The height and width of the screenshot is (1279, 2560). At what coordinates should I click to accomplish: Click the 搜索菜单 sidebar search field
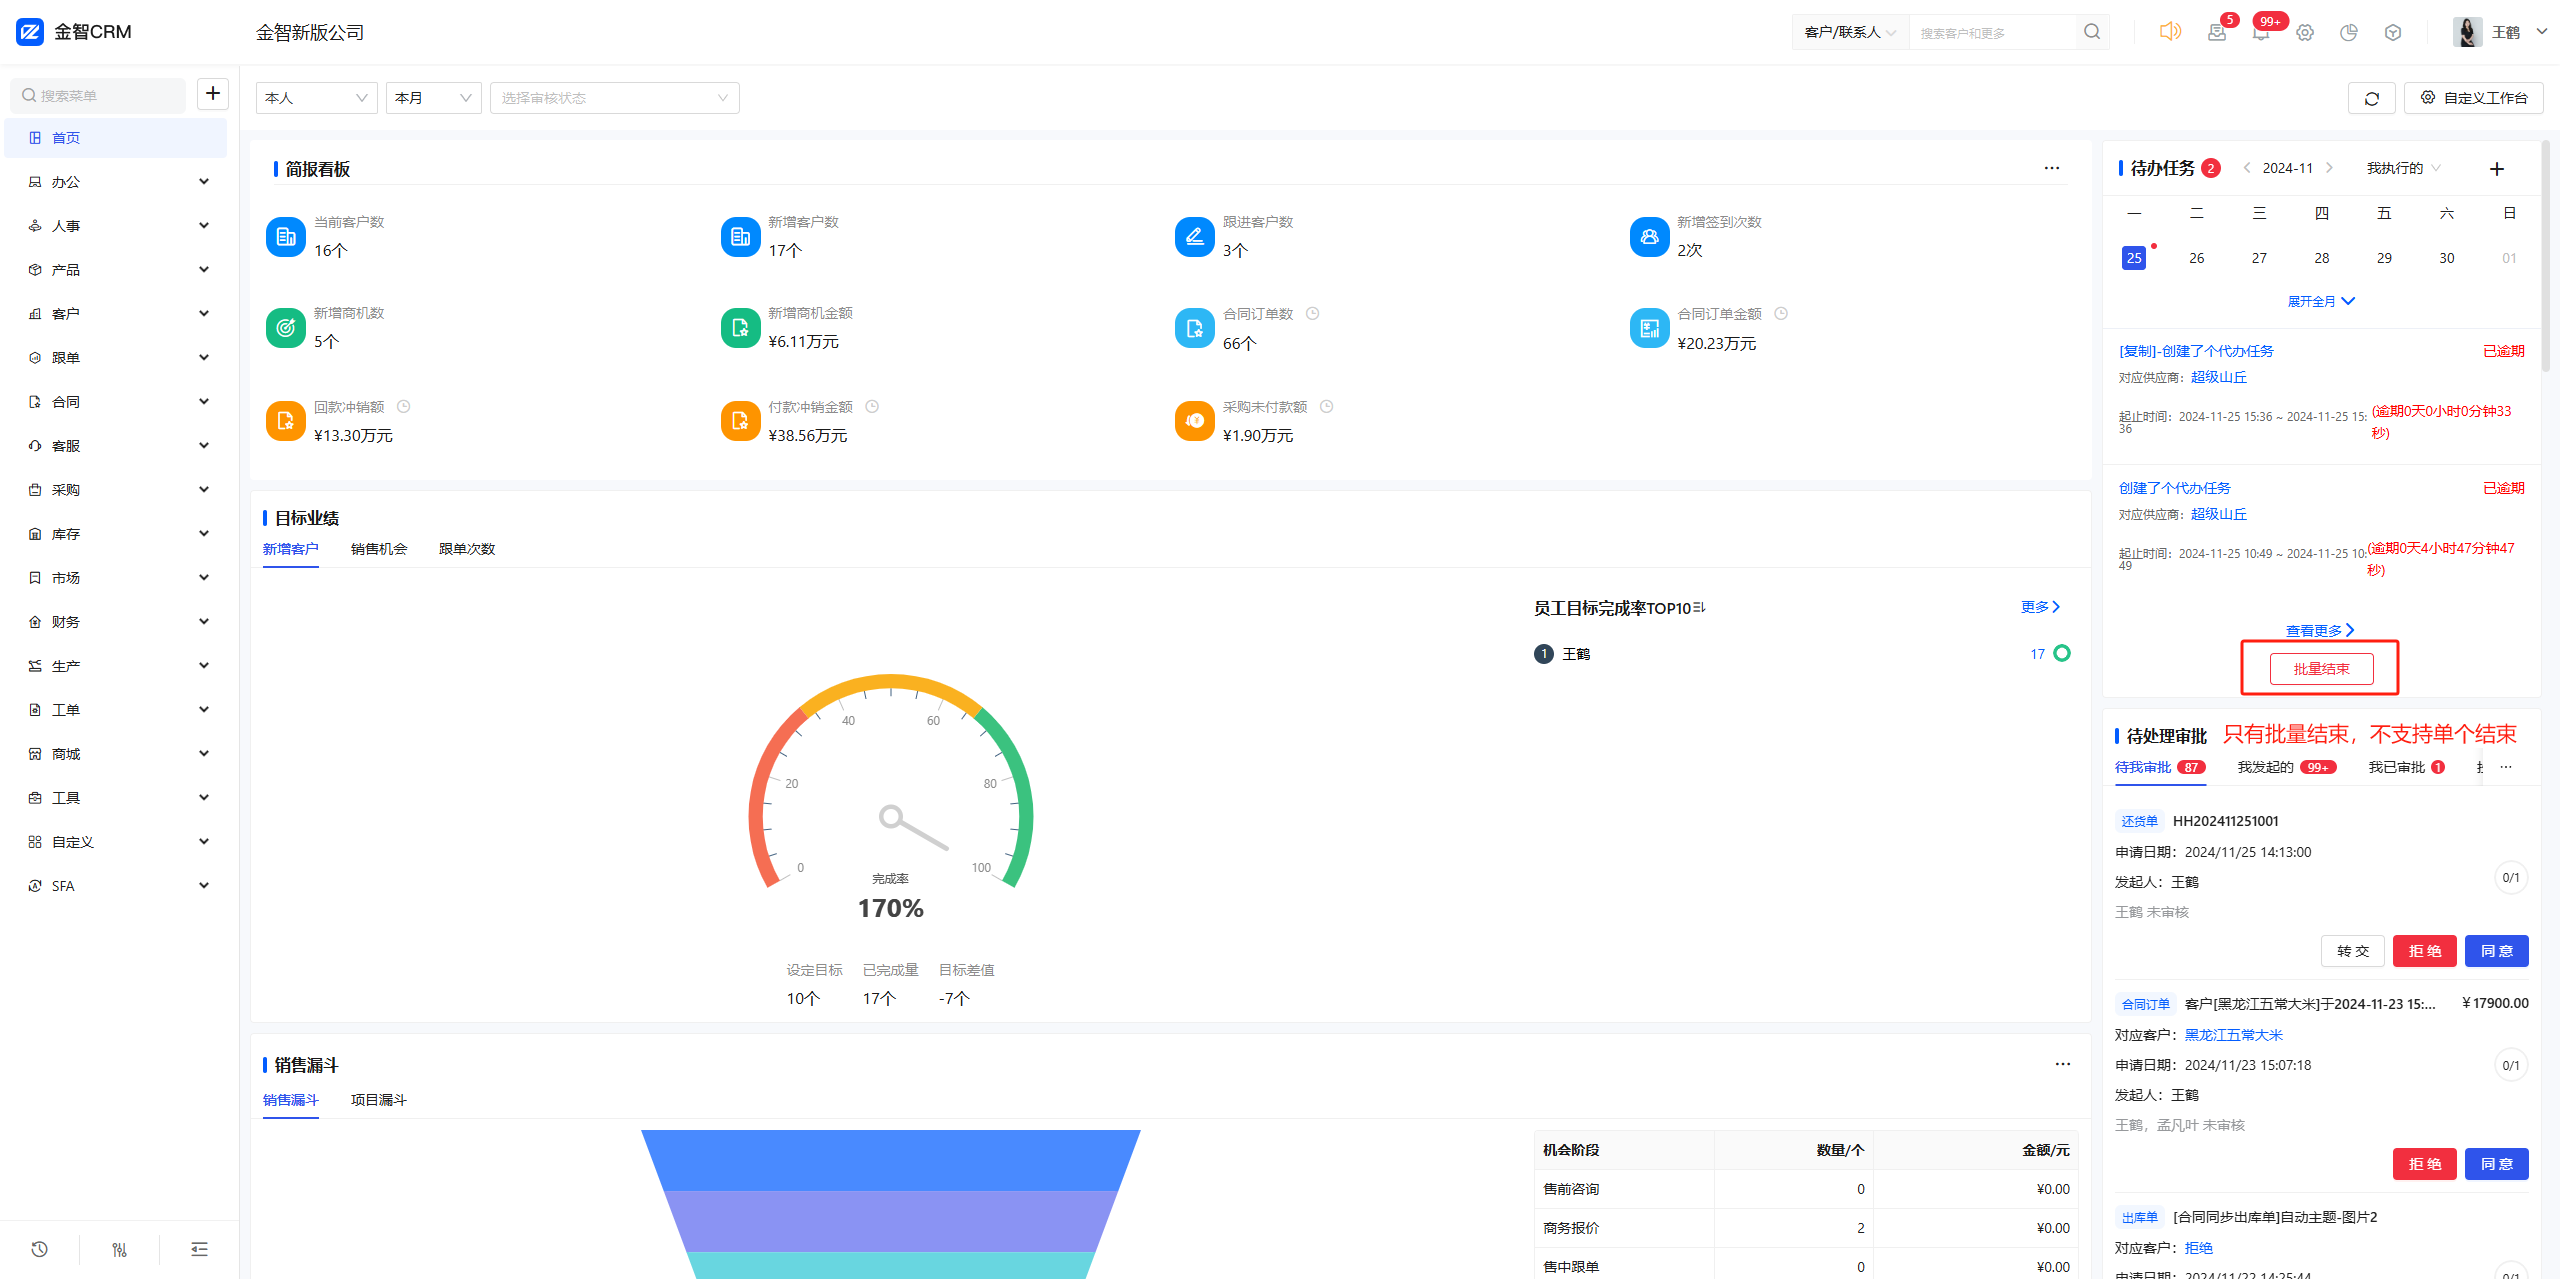pyautogui.click(x=98, y=95)
